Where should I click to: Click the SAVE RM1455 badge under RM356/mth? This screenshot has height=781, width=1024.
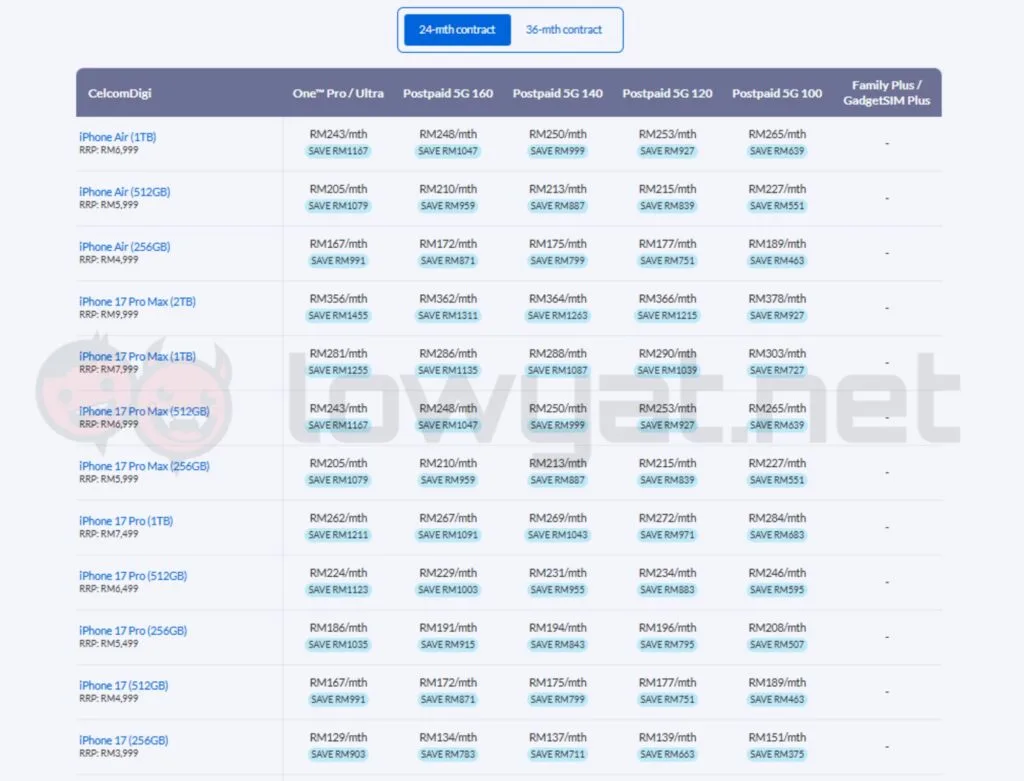click(x=338, y=316)
